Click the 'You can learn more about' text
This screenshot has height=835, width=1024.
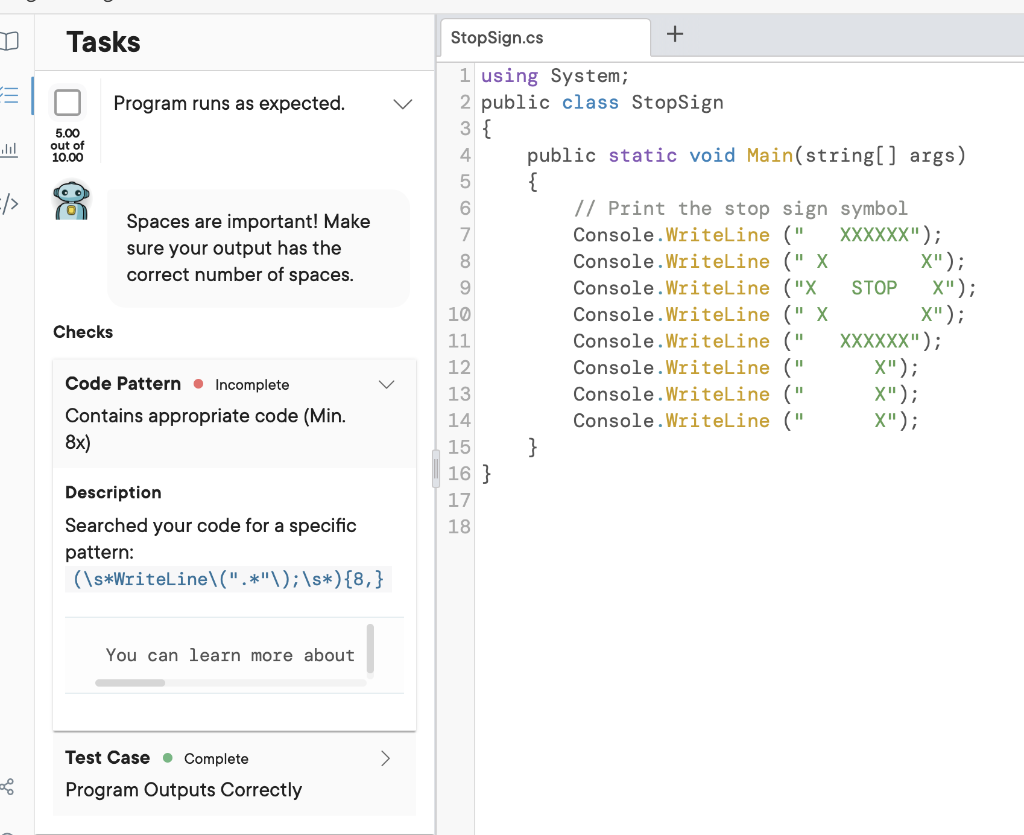pyautogui.click(x=230, y=655)
